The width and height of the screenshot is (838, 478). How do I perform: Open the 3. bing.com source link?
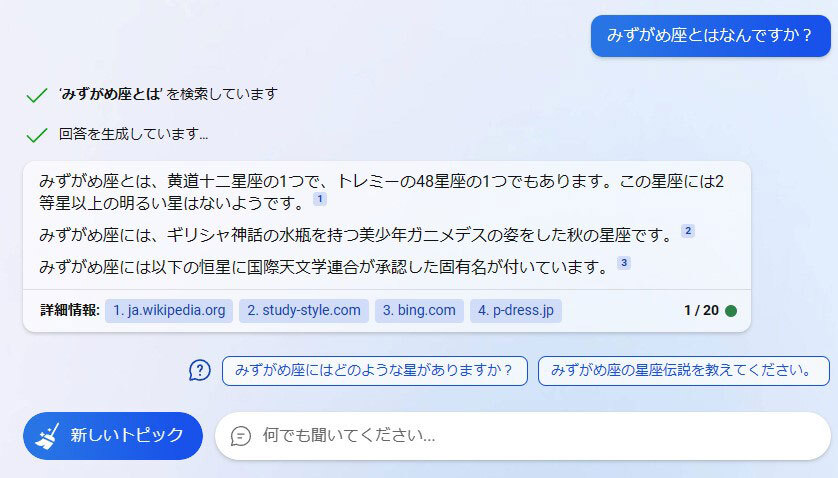click(x=419, y=311)
